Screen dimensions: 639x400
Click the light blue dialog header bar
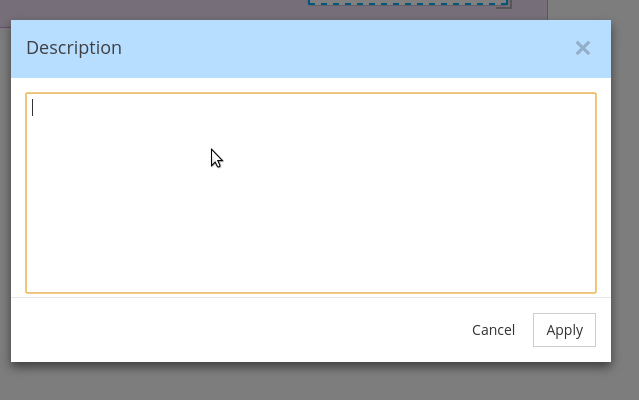pyautogui.click(x=311, y=49)
